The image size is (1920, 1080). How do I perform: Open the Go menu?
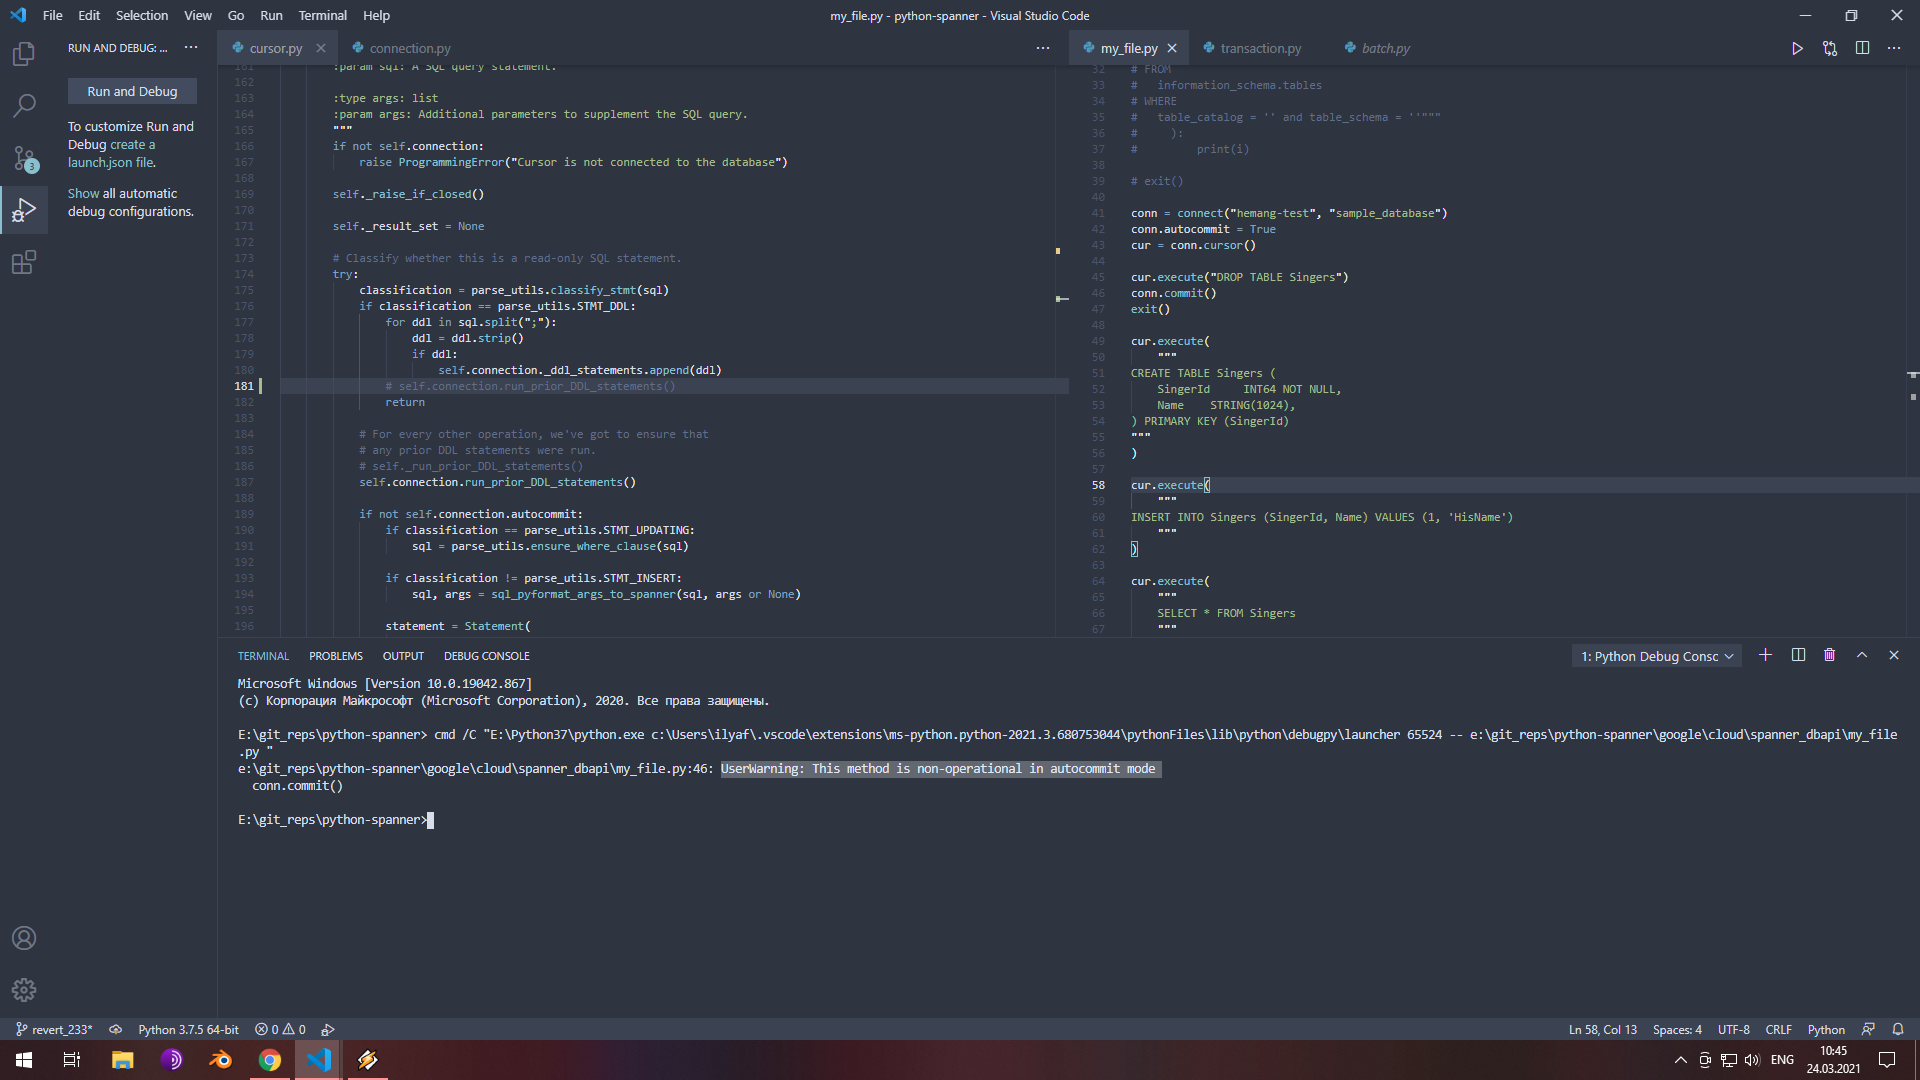(236, 15)
